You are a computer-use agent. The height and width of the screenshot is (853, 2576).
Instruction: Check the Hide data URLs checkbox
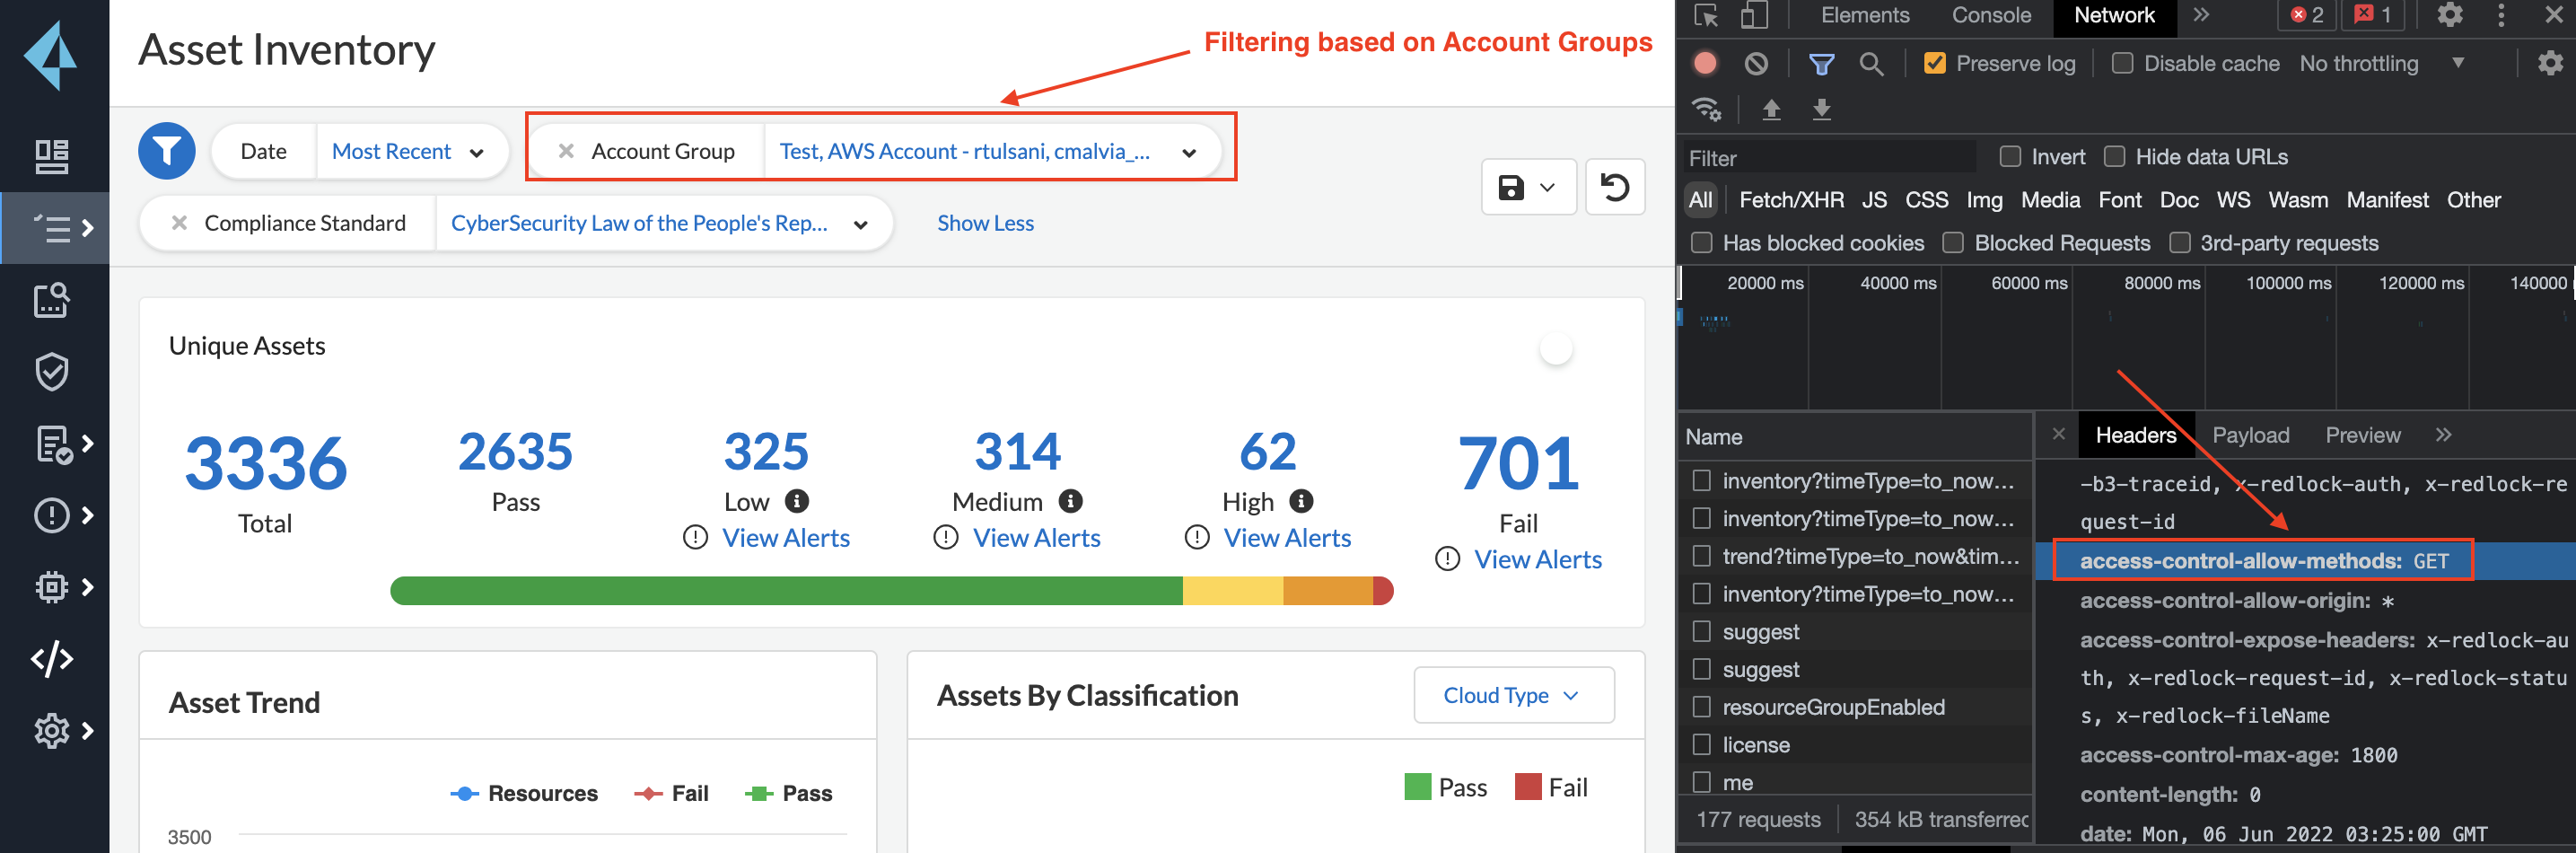[2114, 157]
